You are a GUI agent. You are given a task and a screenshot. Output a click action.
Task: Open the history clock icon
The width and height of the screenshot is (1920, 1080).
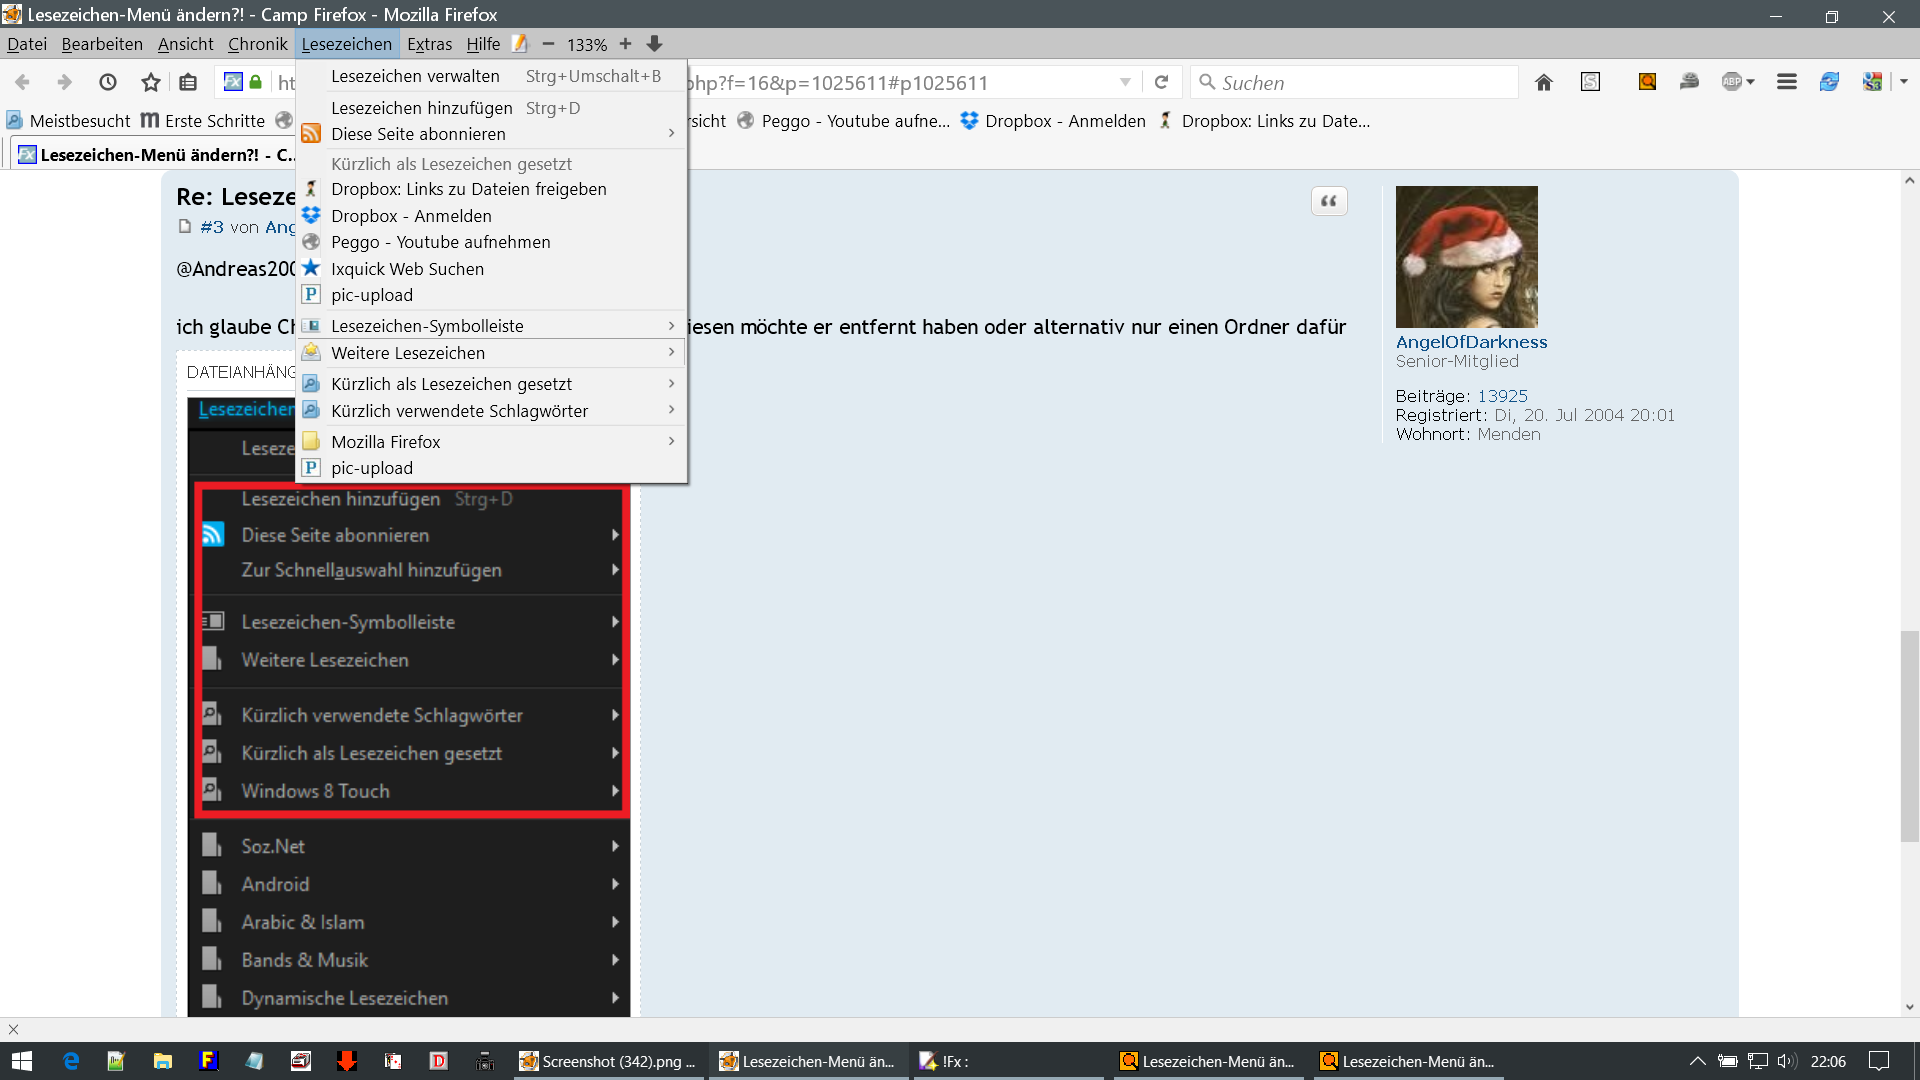pyautogui.click(x=108, y=82)
